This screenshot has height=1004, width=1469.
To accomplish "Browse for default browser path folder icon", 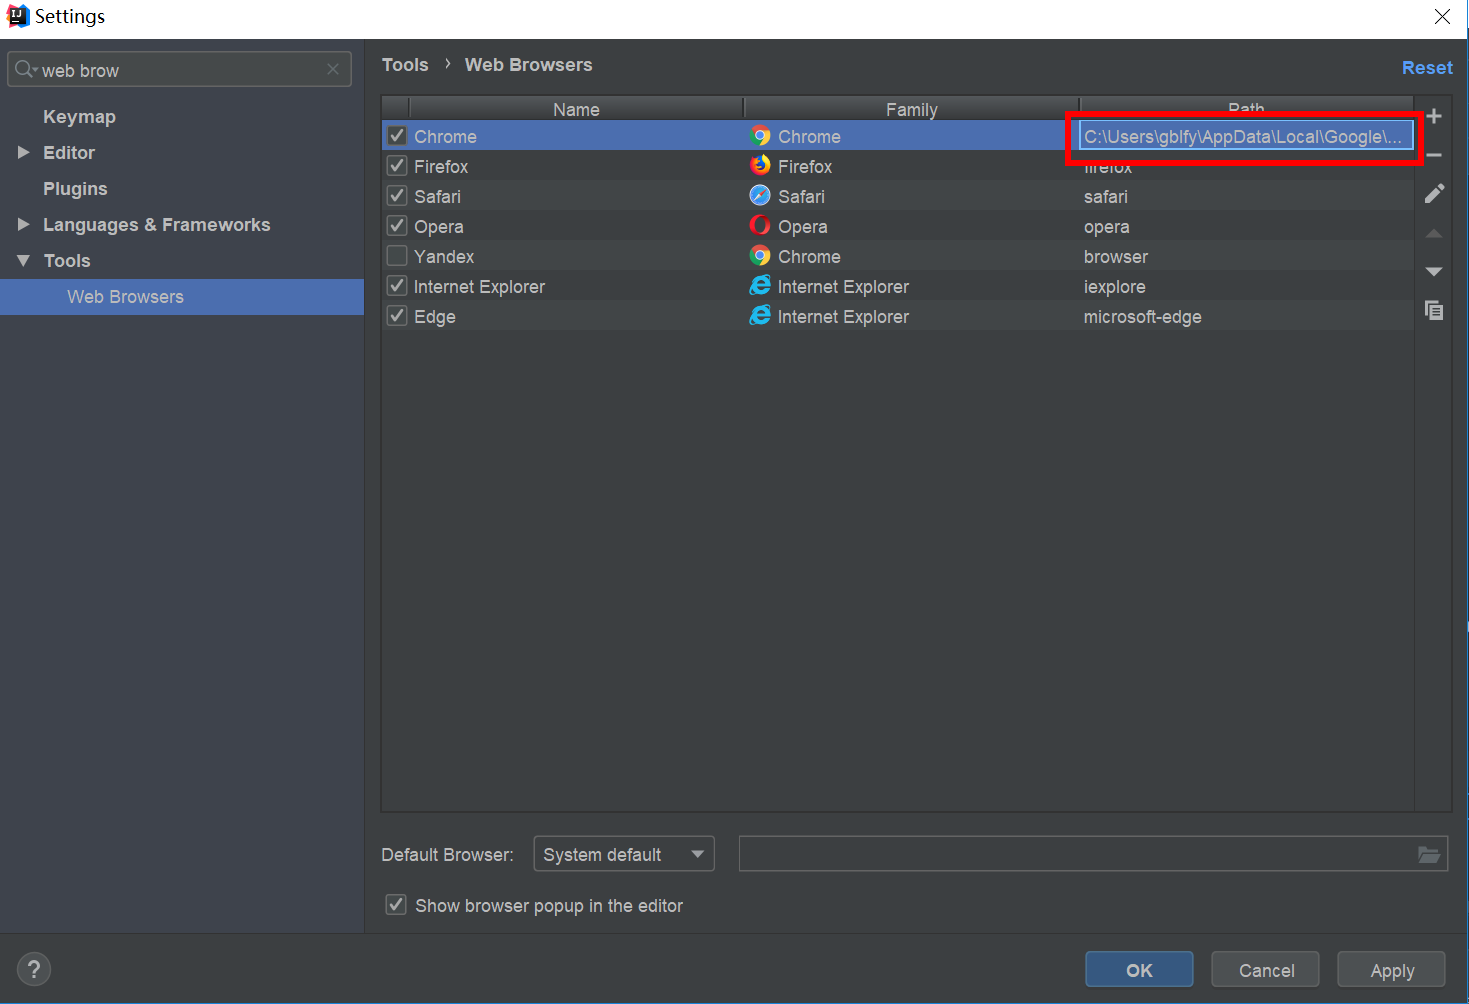I will coord(1429,854).
